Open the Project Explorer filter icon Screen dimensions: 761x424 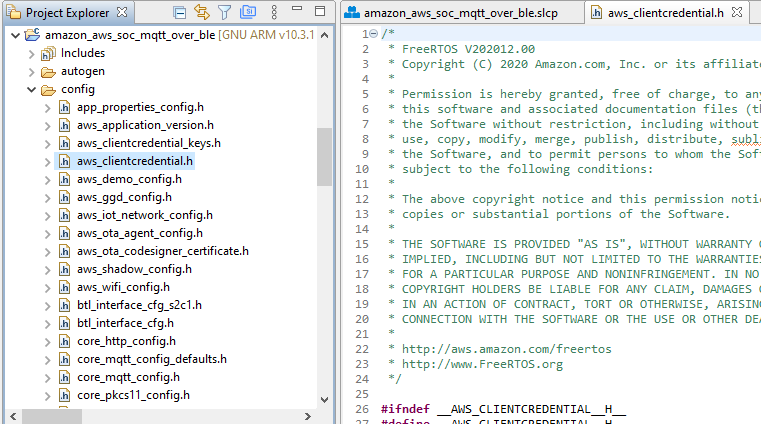tap(224, 13)
